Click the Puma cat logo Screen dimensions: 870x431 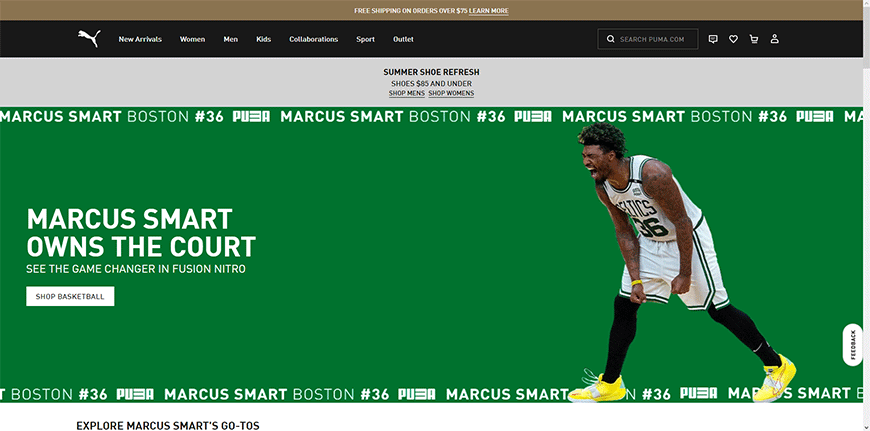[89, 38]
